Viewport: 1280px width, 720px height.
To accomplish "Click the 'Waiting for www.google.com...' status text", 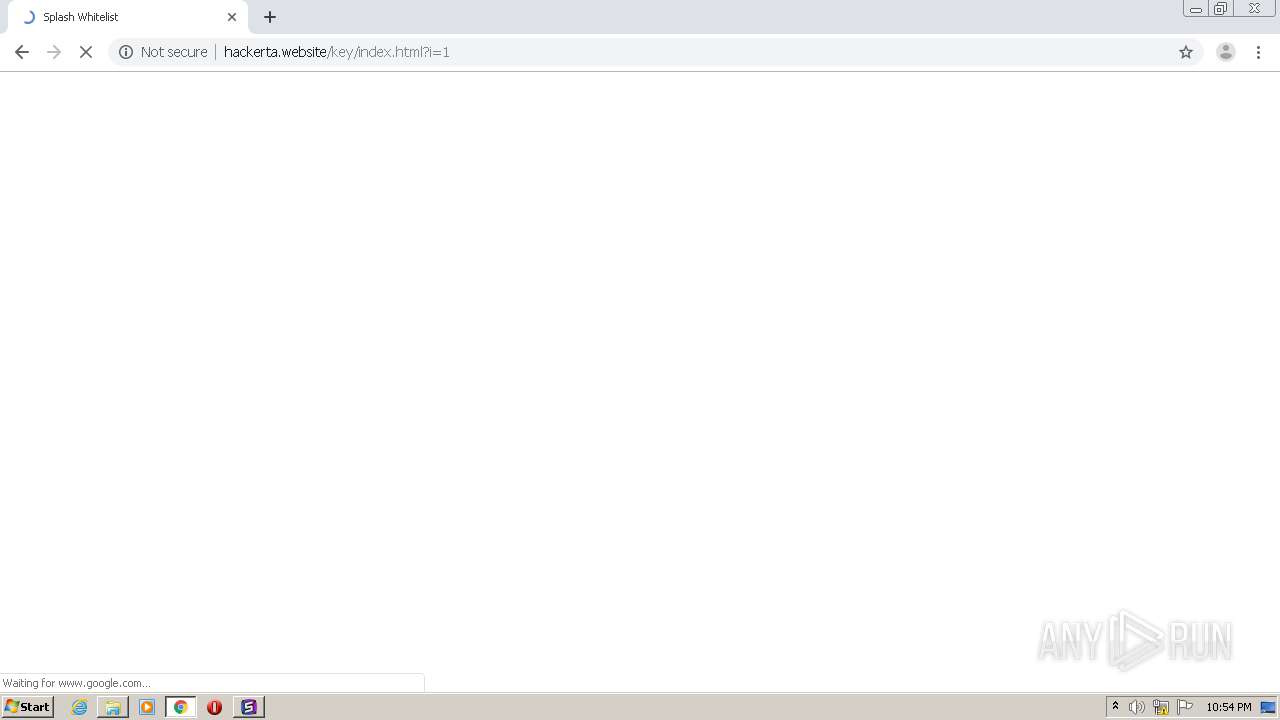I will [x=77, y=683].
